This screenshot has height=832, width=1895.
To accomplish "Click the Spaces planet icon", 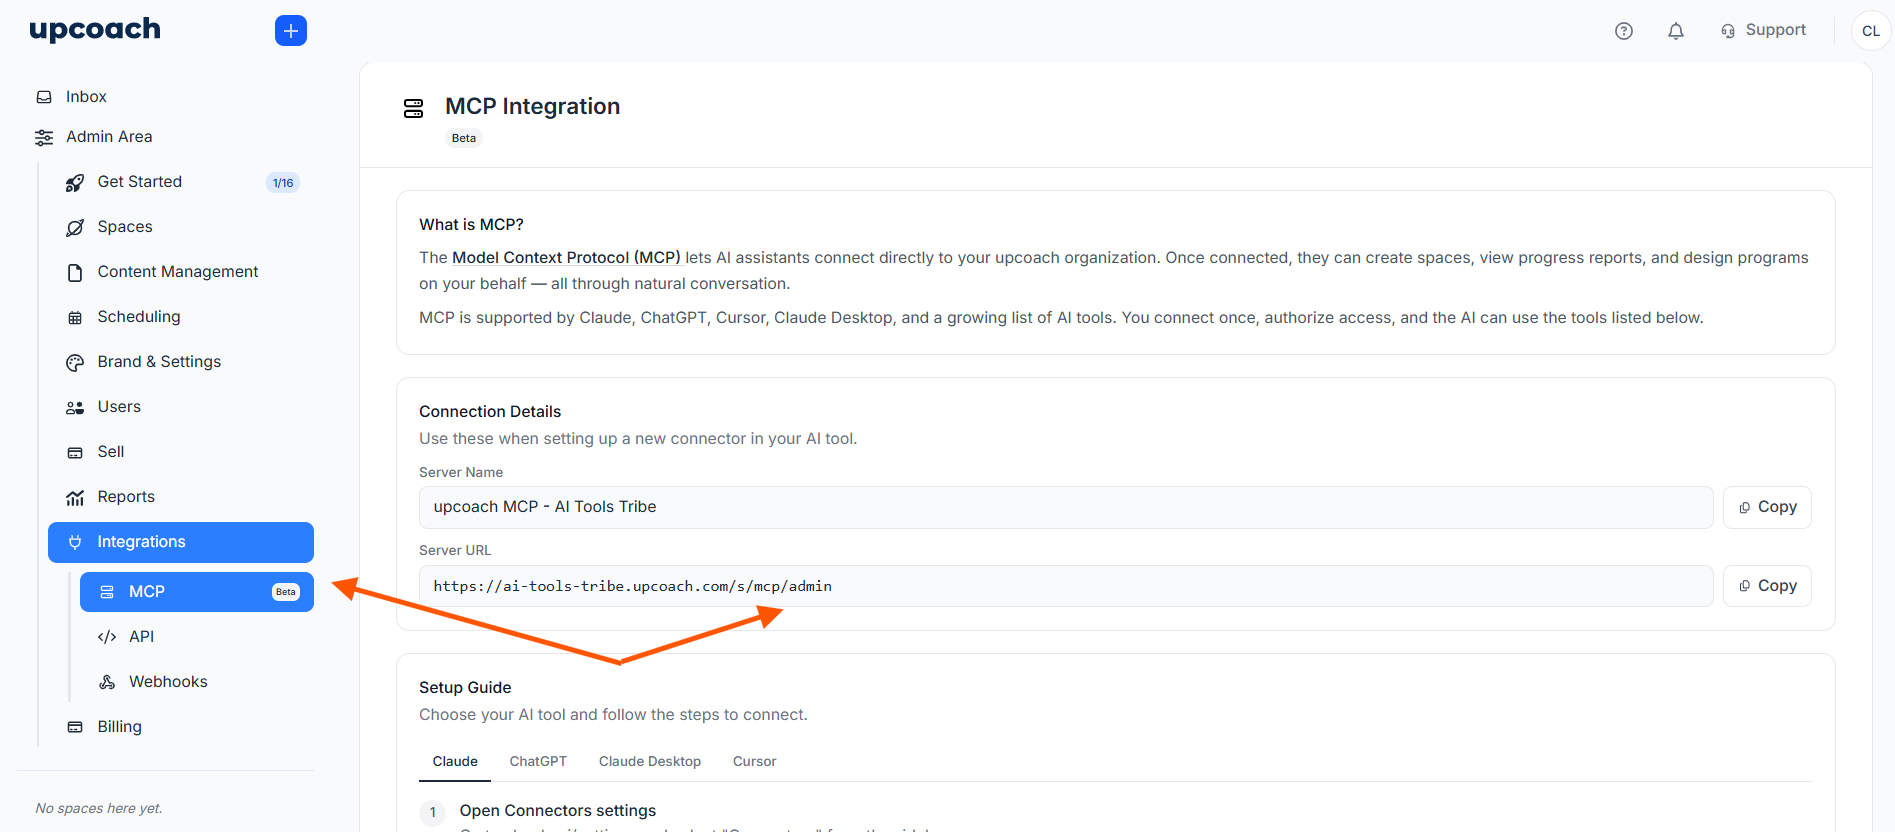I will (x=75, y=227).
